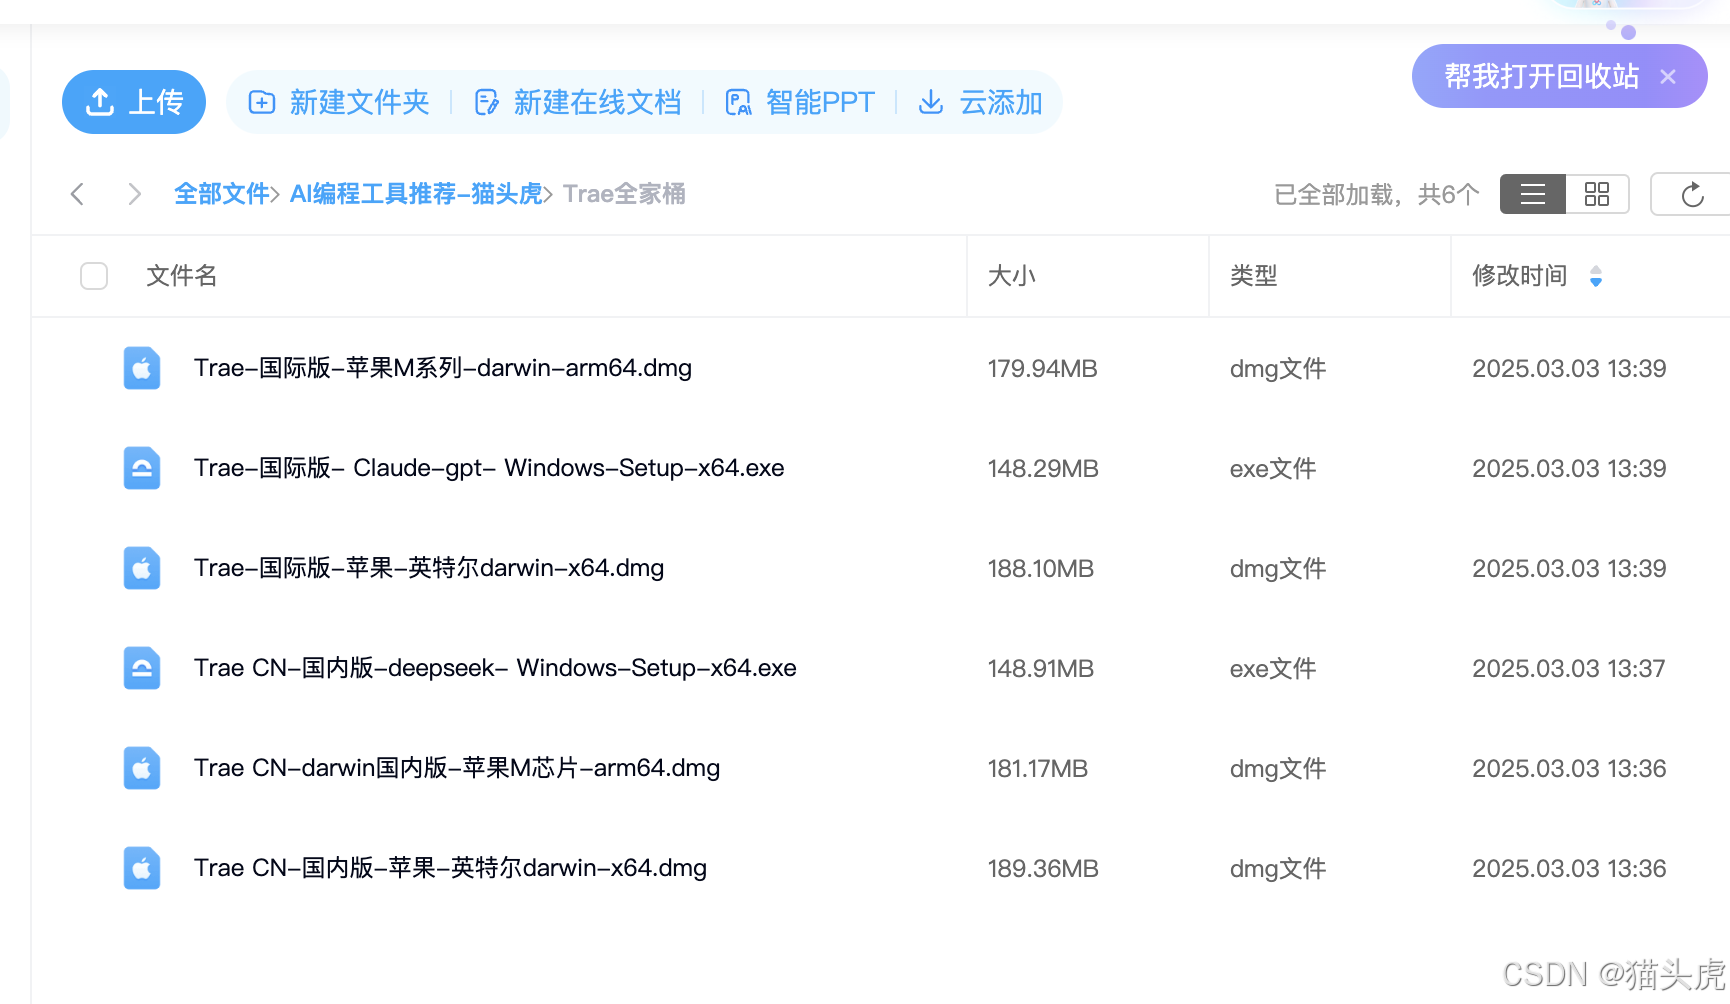Viewport: 1730px width, 1004px height.
Task: Click the 类型 column header
Action: click(1254, 276)
